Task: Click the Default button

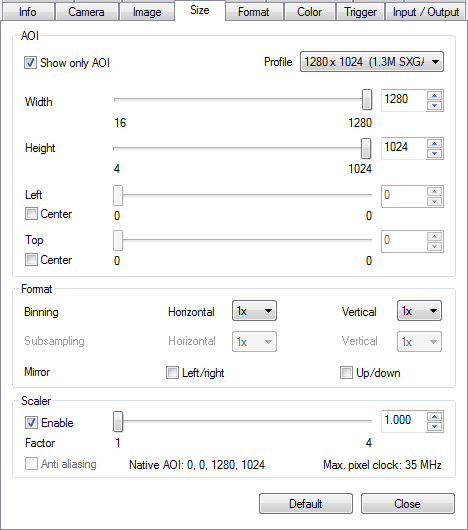Action: (306, 504)
